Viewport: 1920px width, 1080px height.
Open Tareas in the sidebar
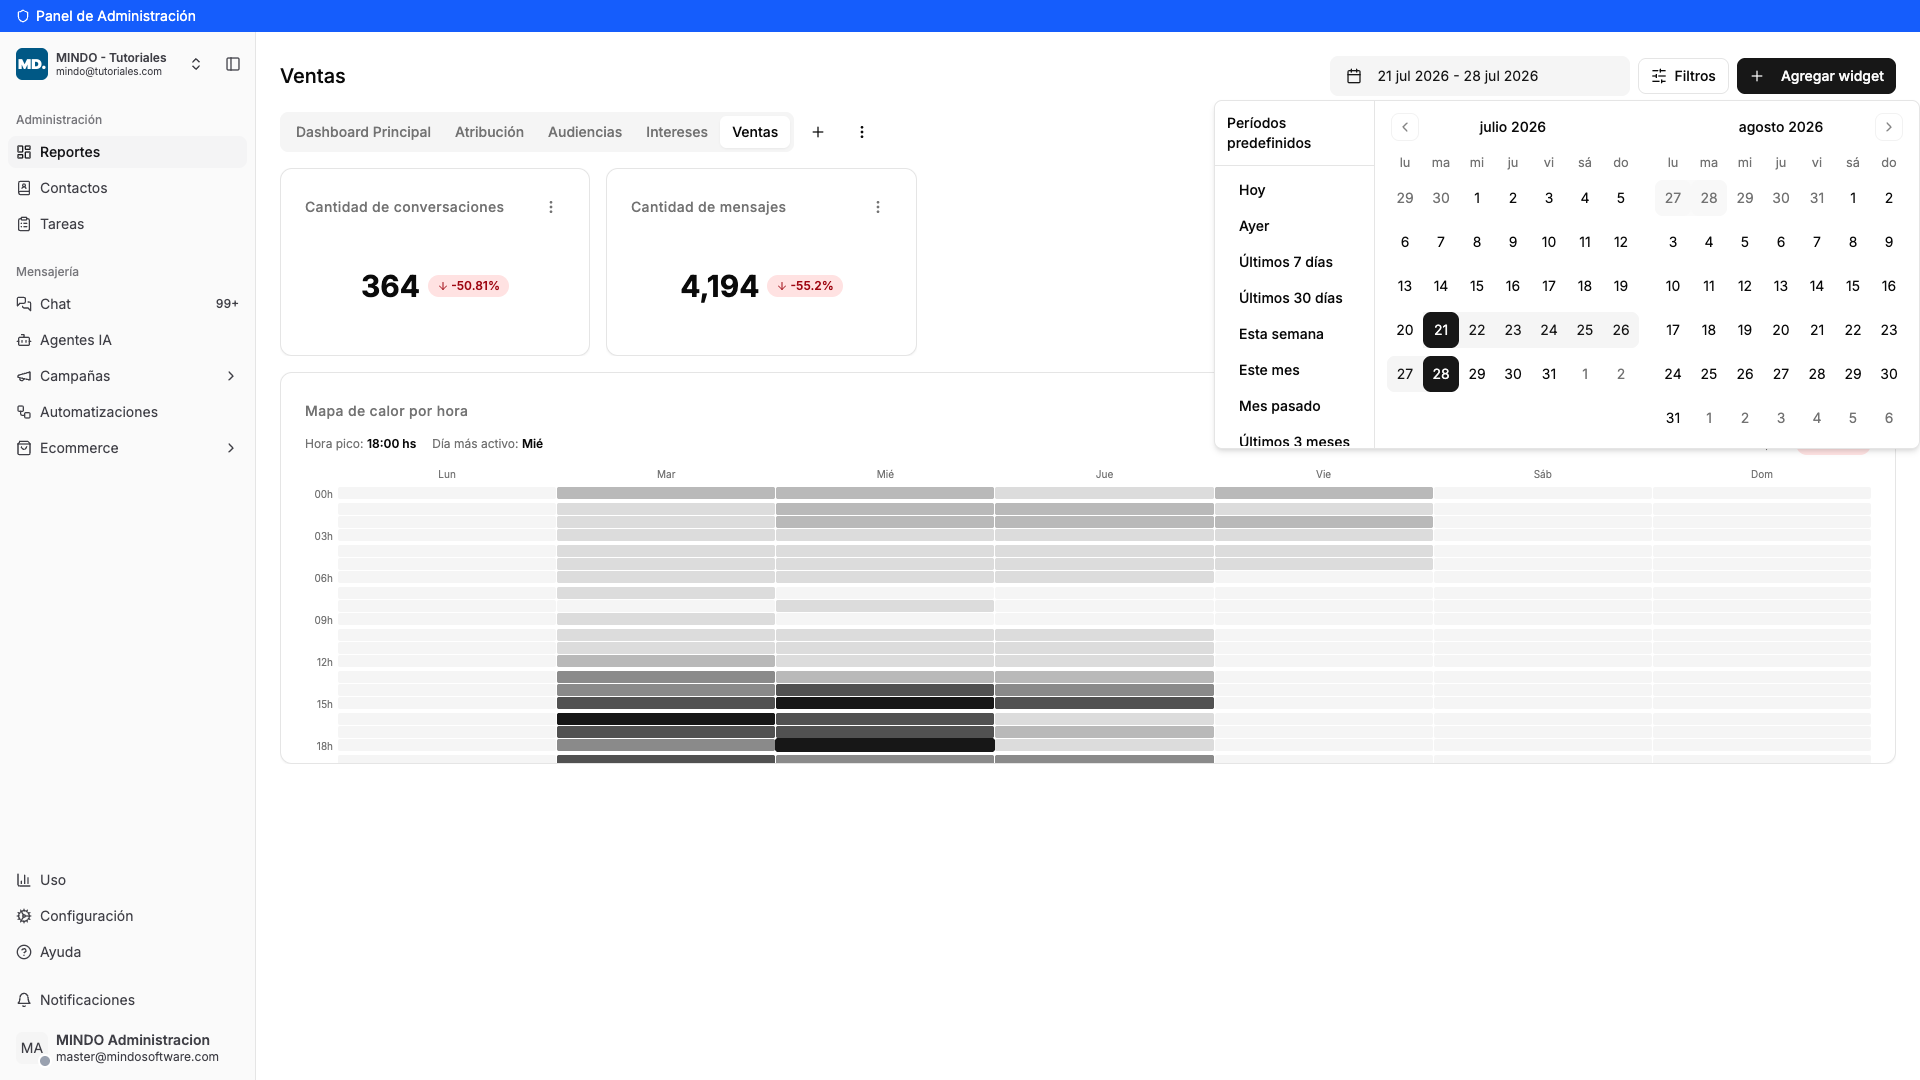point(127,224)
